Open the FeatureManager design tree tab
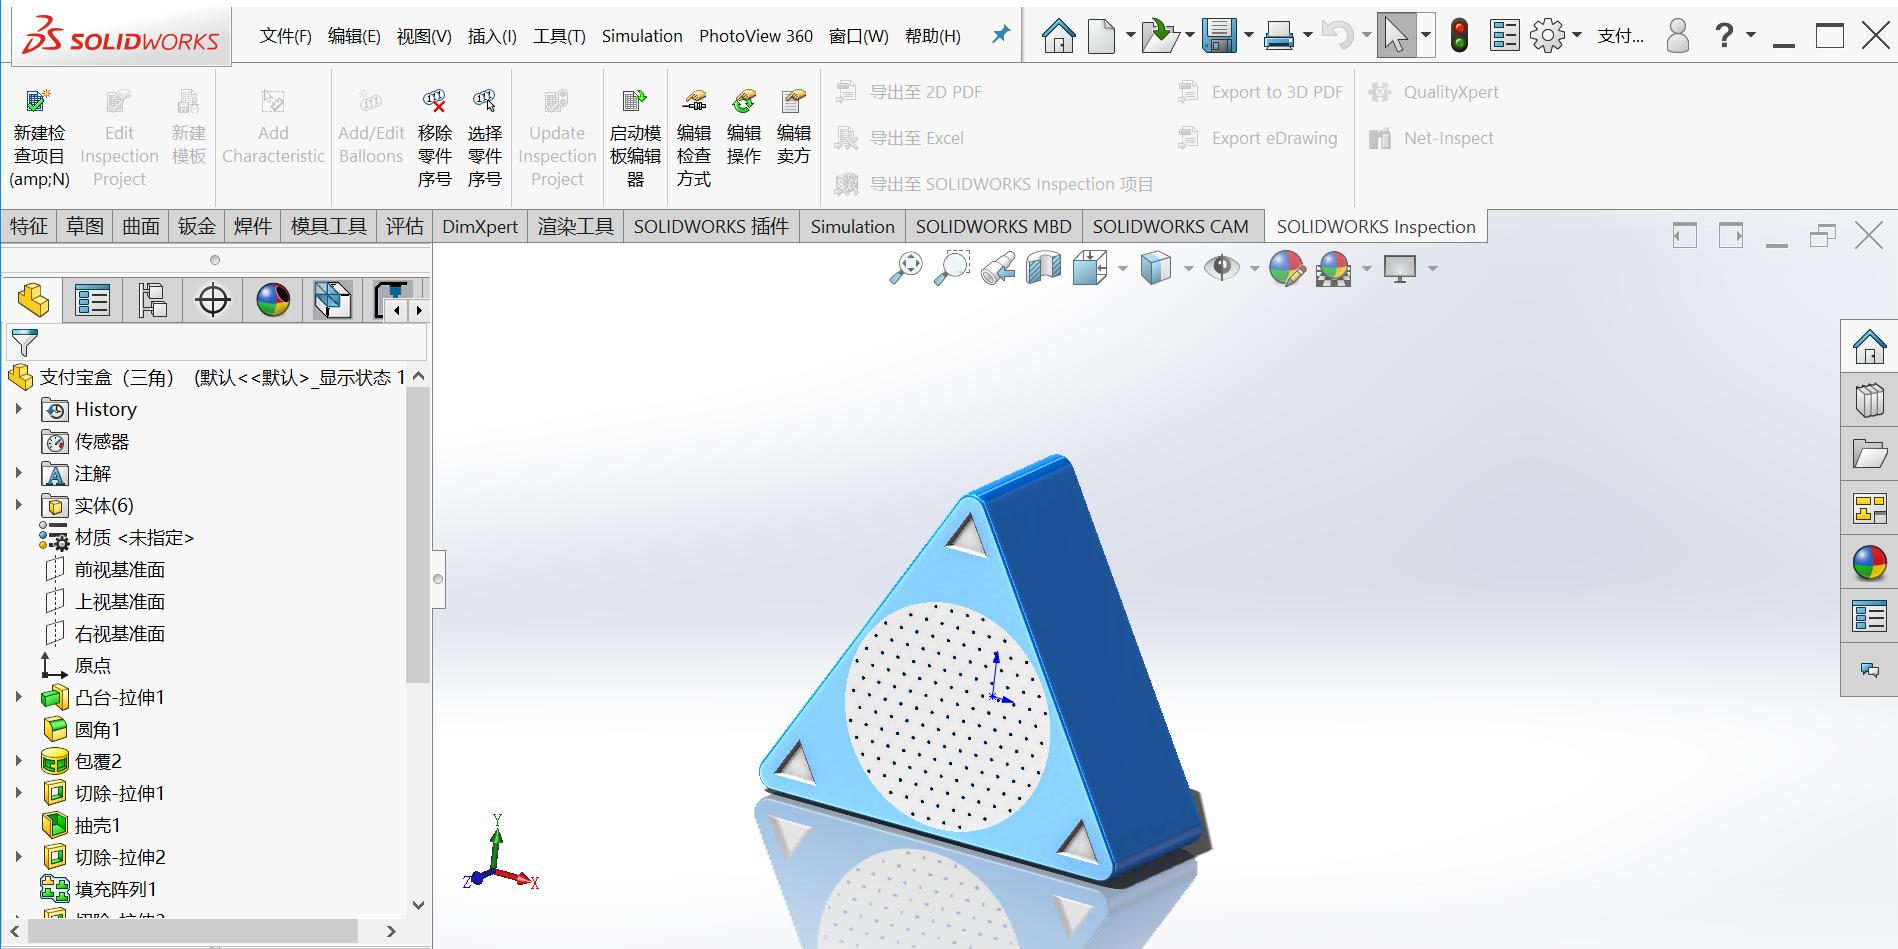The height and width of the screenshot is (949, 1898). pyautogui.click(x=33, y=300)
